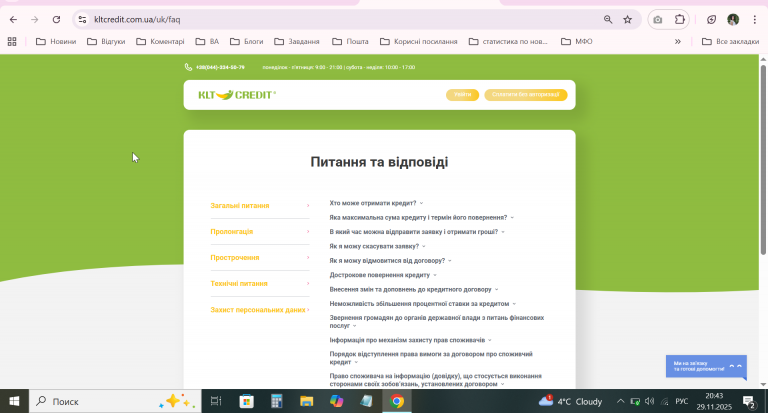Screen dimensions: 768x413
Task: Click the browser forward arrow
Action: point(35,20)
